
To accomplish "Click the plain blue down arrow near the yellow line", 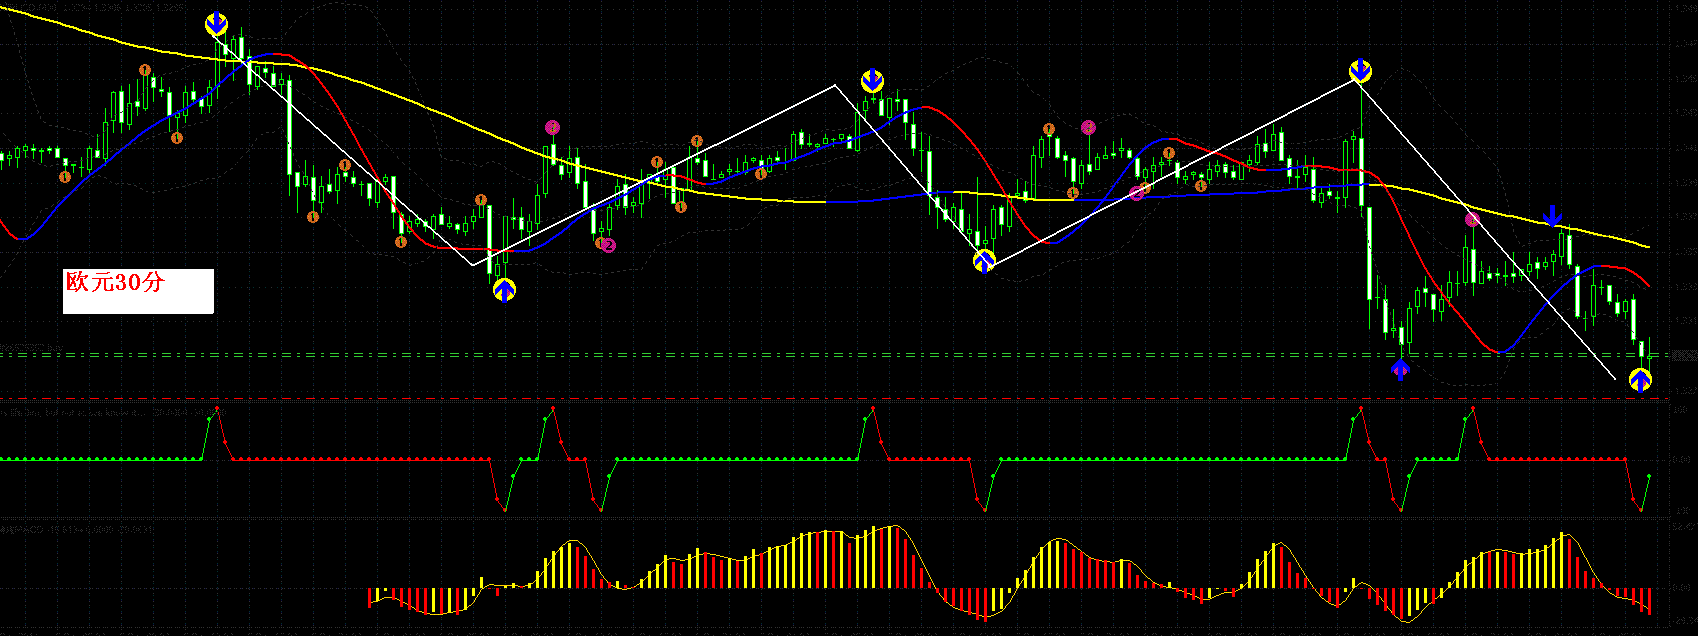I will coord(1552,215).
